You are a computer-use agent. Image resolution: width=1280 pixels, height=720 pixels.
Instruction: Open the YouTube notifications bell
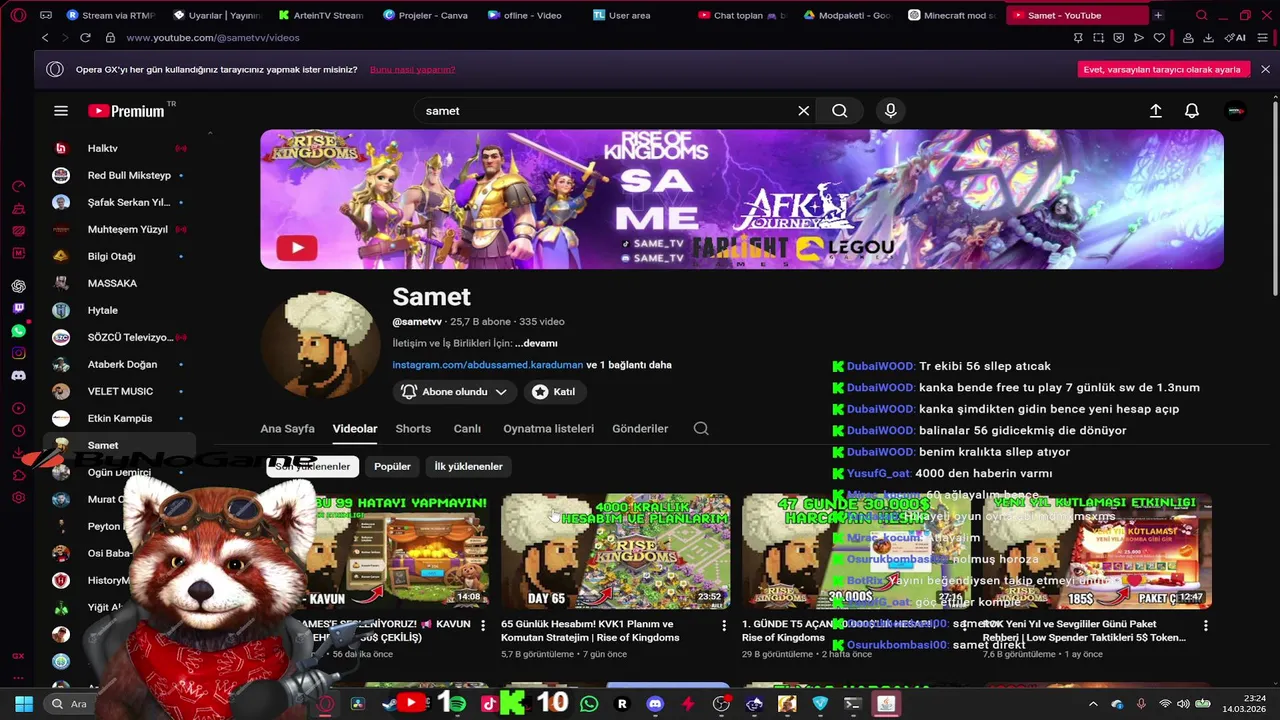point(1191,111)
